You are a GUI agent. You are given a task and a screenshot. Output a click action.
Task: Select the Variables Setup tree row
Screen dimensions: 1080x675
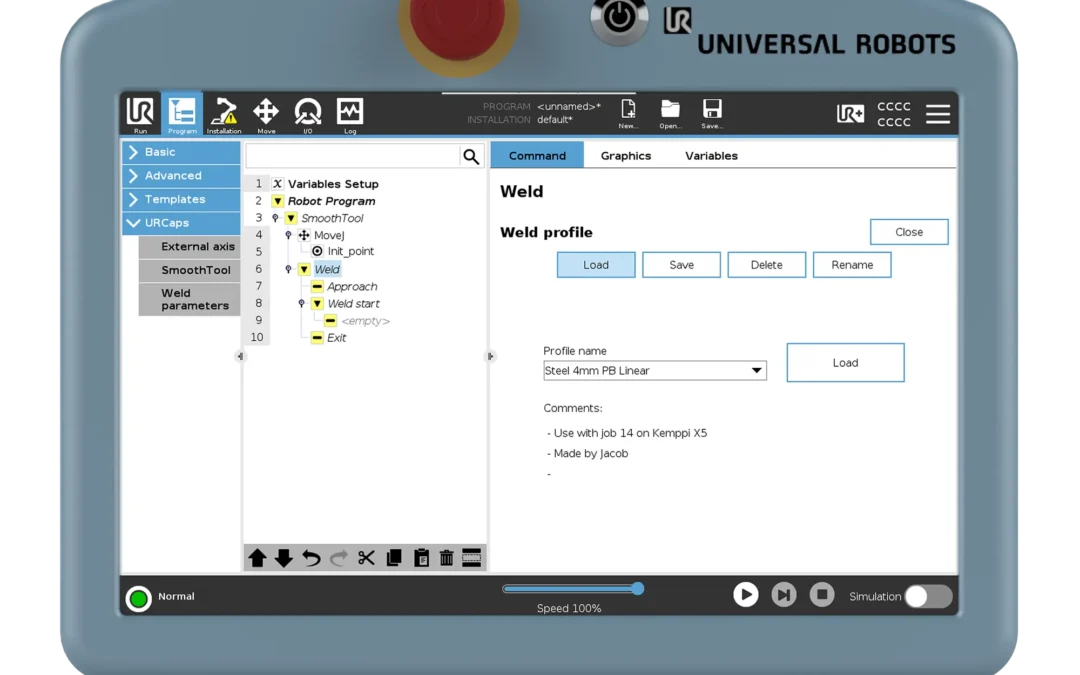333,185
